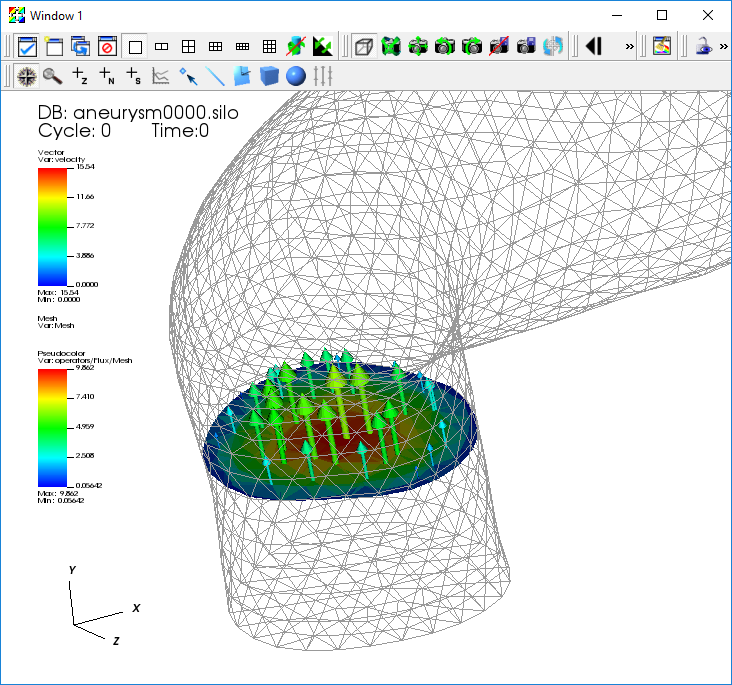Toggle lock view icon

click(x=704, y=47)
